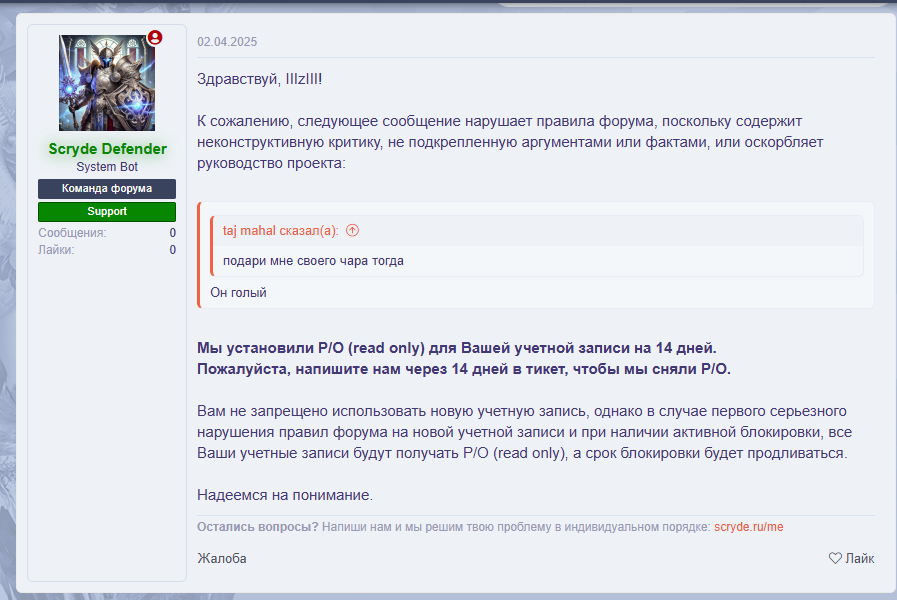Viewport: 897px width, 600px height.
Task: Click the "Остались вопросы?" signature text
Action: (258, 527)
